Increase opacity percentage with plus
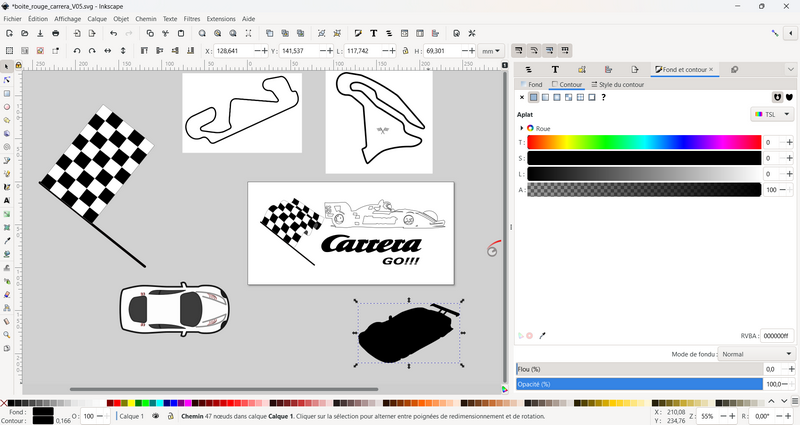The image size is (800, 425). 791,384
